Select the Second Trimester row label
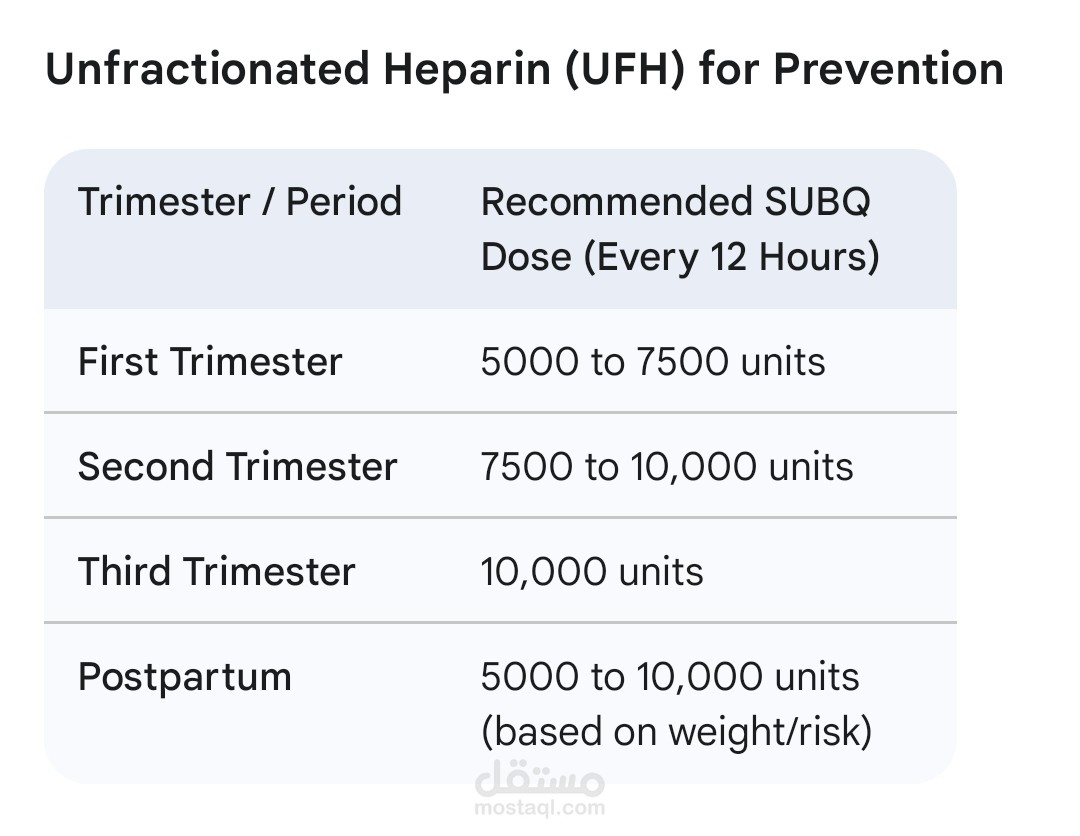 [x=238, y=466]
